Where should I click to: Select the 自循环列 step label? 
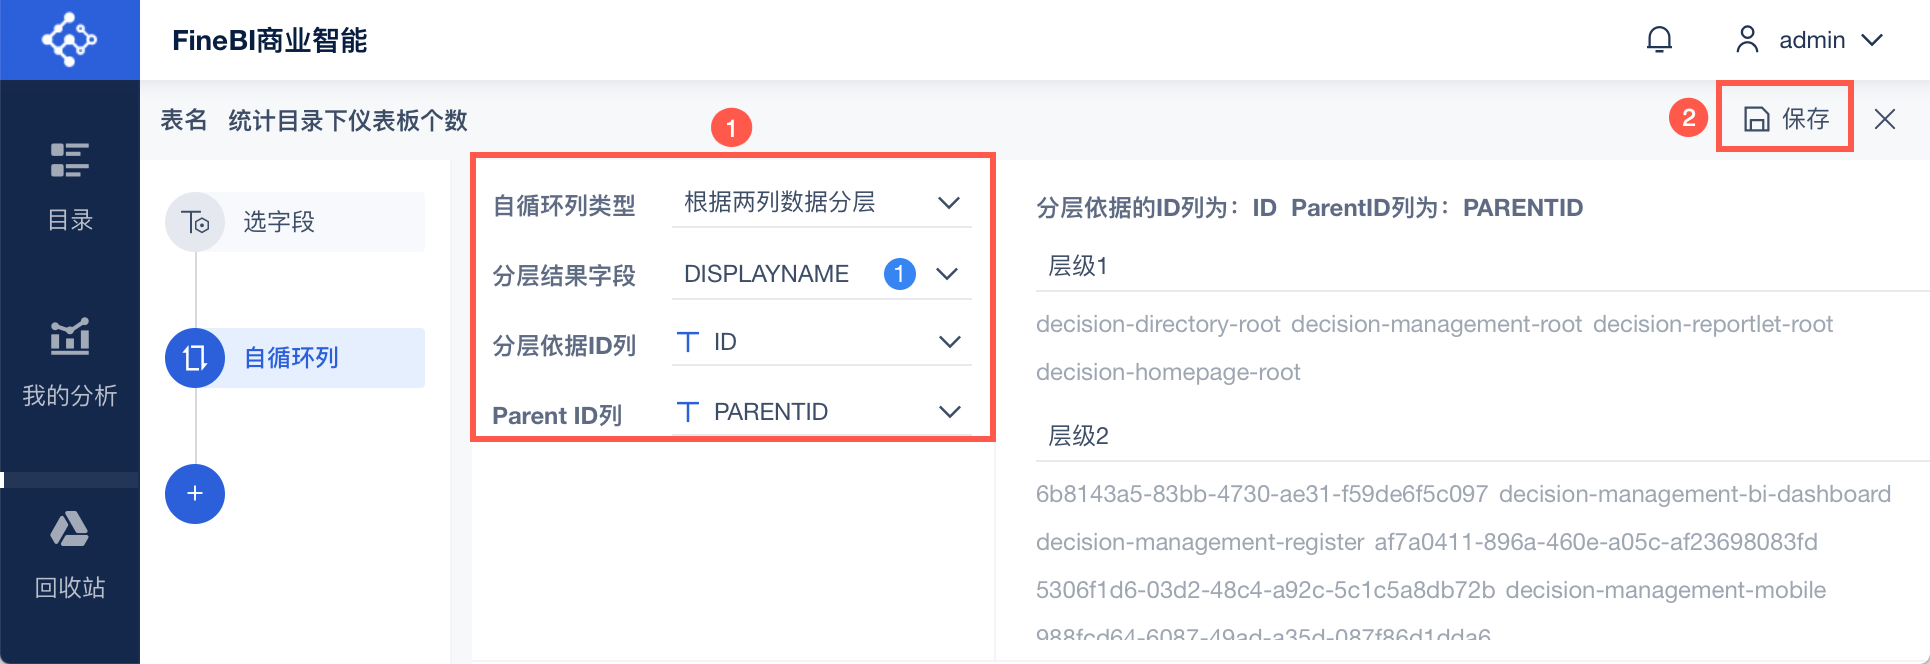[x=291, y=358]
